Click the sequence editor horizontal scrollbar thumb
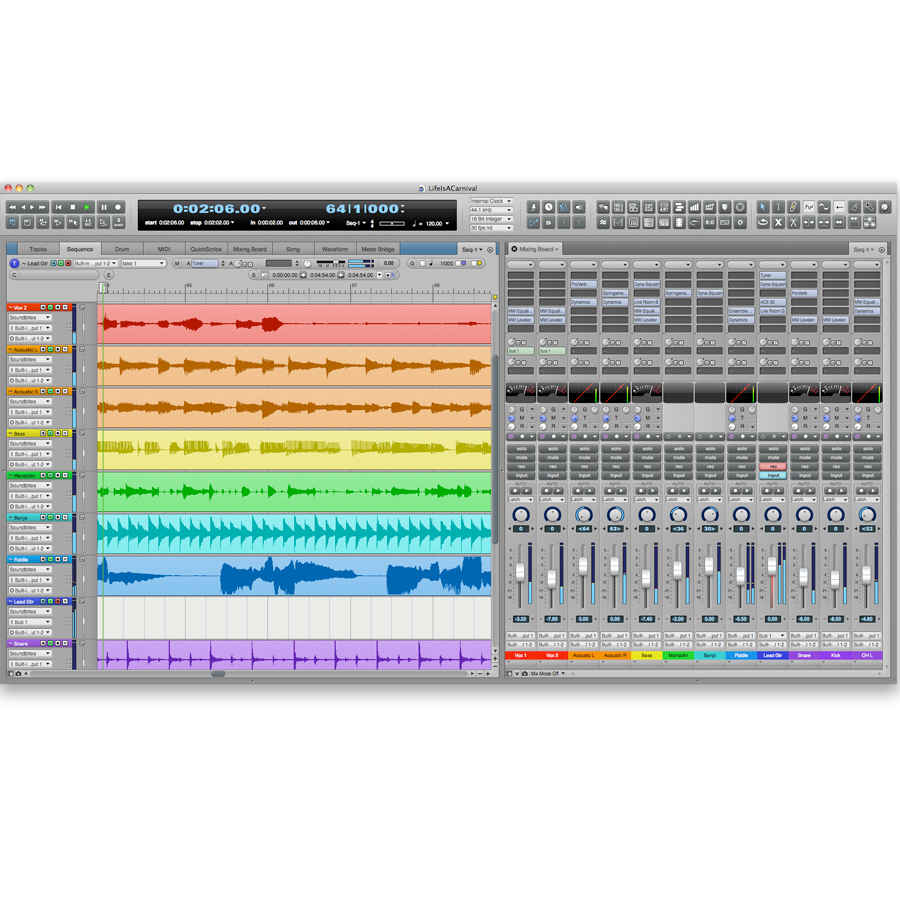Screen dimensions: 900x900 218,674
